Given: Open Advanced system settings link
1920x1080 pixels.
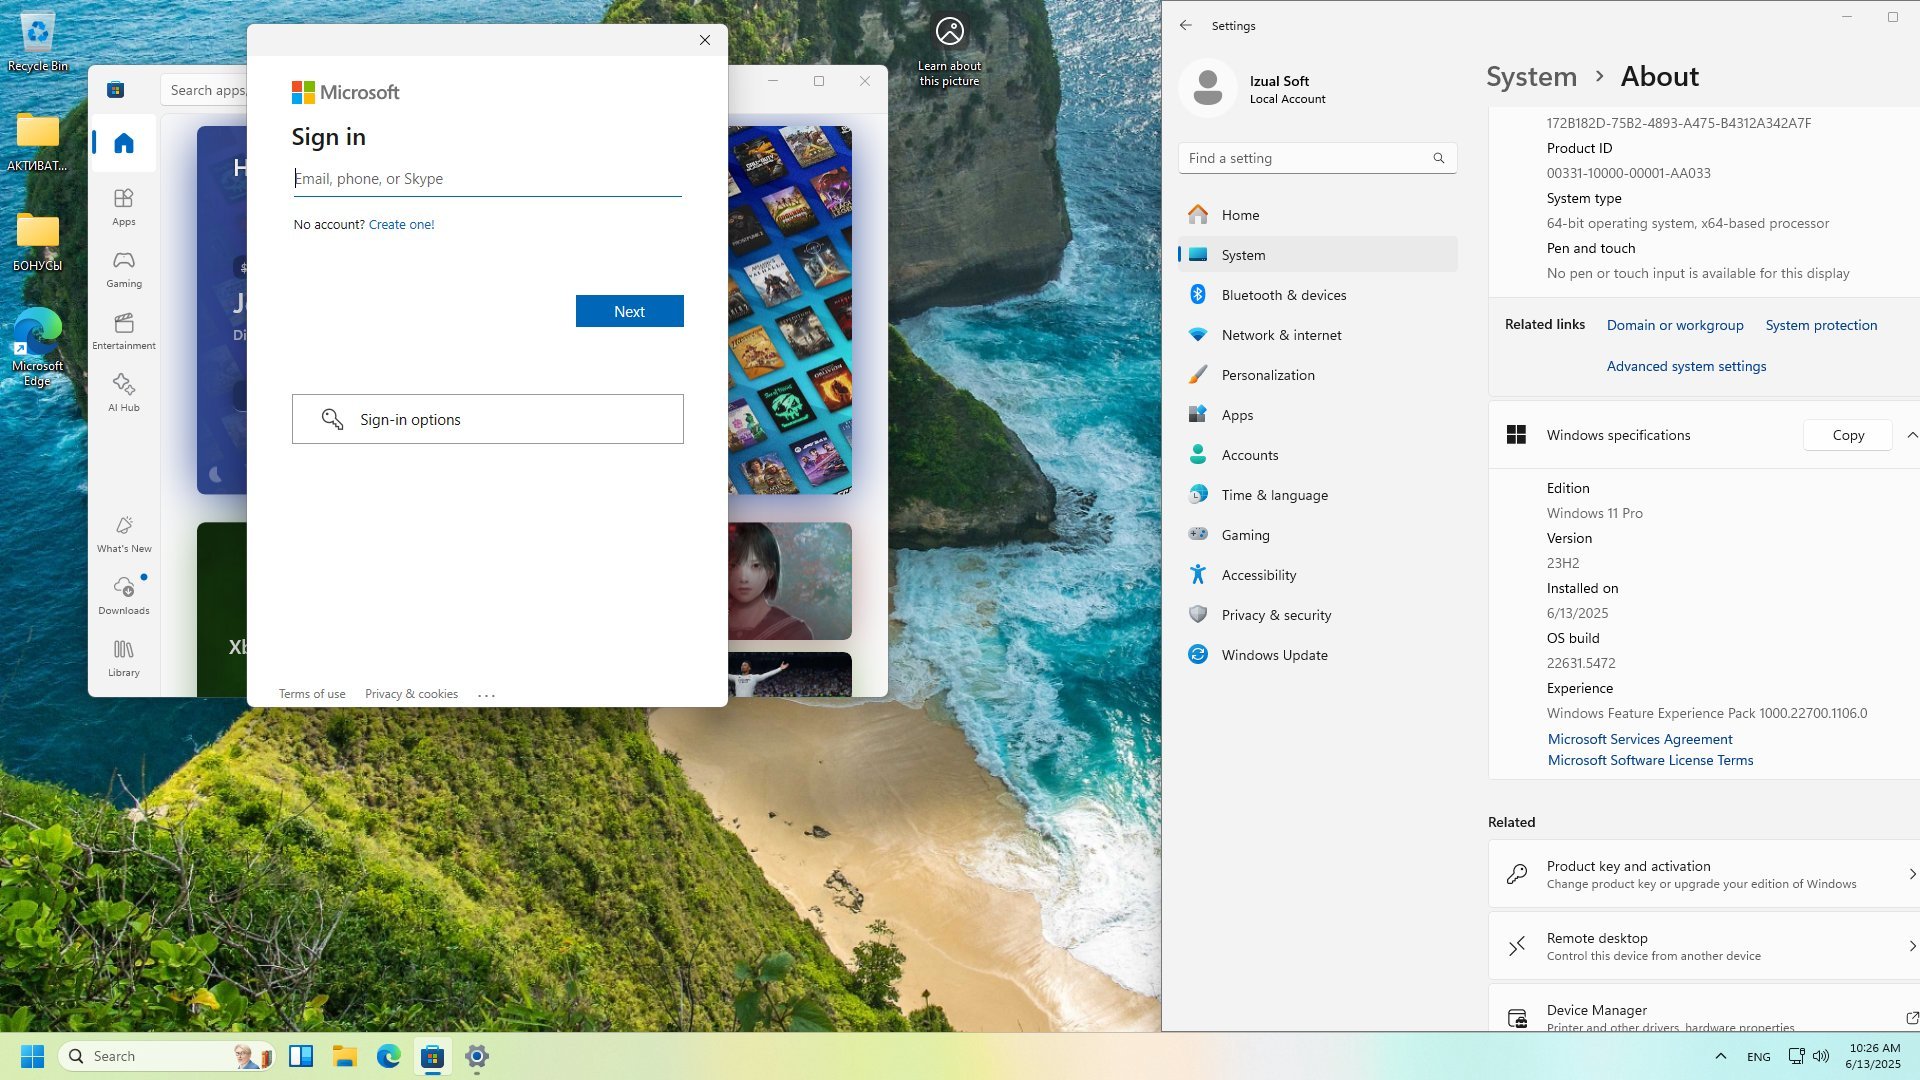Looking at the screenshot, I should (1686, 366).
